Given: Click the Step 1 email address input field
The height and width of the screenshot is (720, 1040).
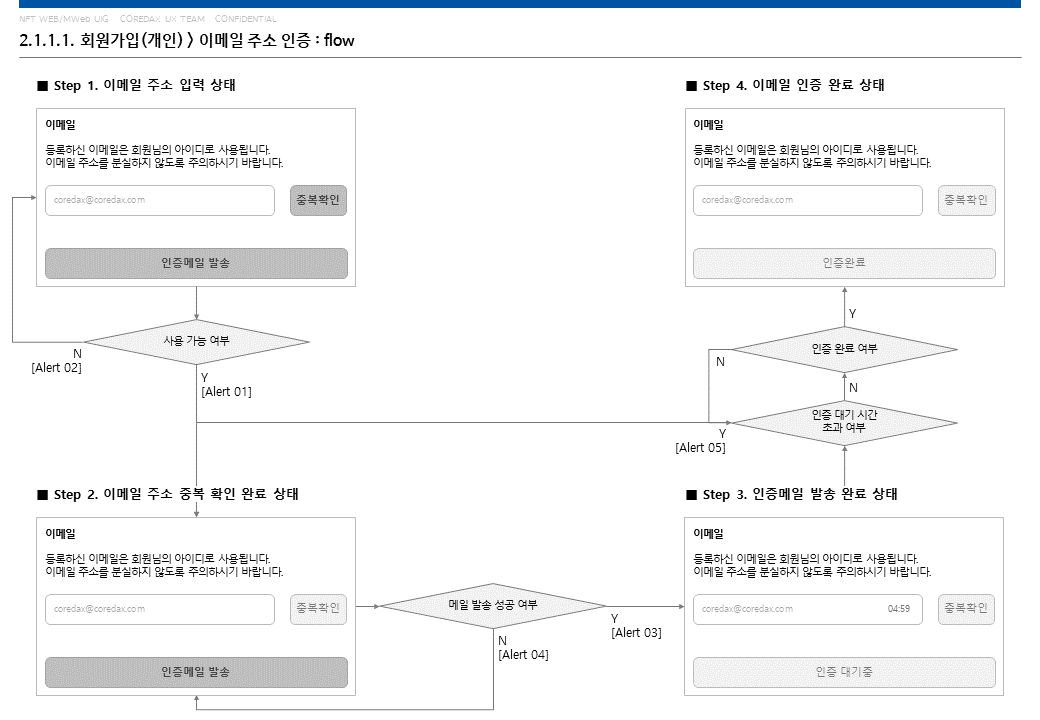Looking at the screenshot, I should (x=160, y=200).
